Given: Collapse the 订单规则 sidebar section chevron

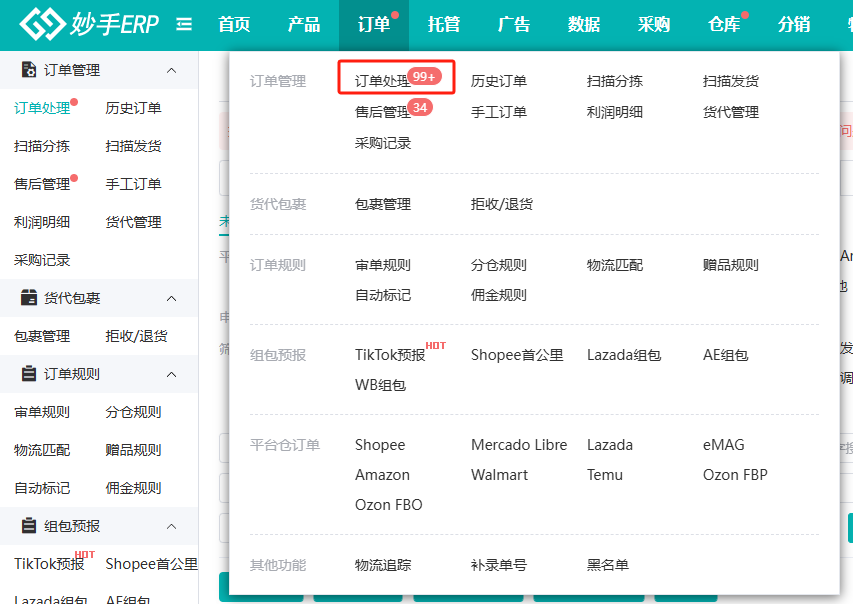Looking at the screenshot, I should 171,374.
